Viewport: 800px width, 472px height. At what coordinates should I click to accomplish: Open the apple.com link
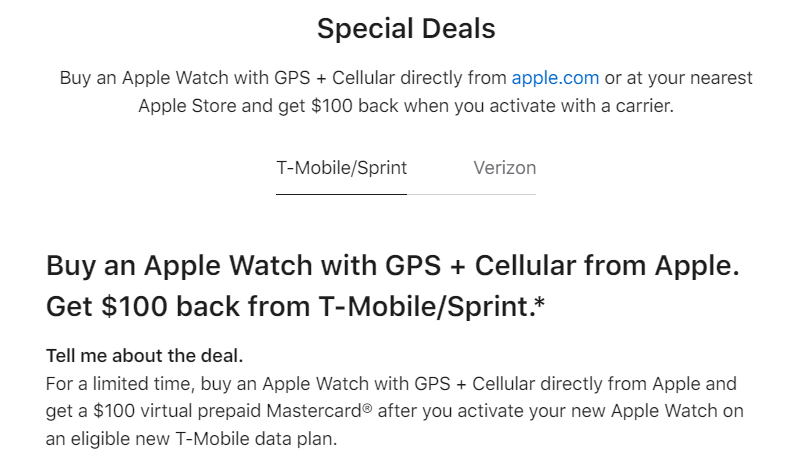555,78
